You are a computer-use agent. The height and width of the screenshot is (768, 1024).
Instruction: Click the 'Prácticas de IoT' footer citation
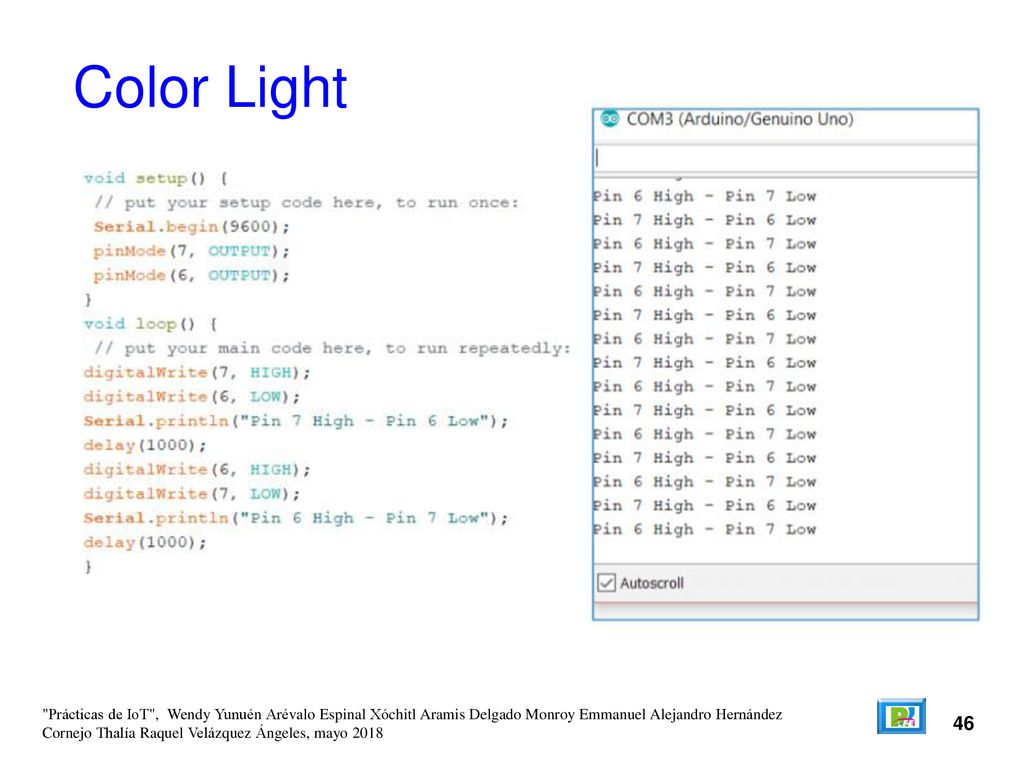click(412, 724)
